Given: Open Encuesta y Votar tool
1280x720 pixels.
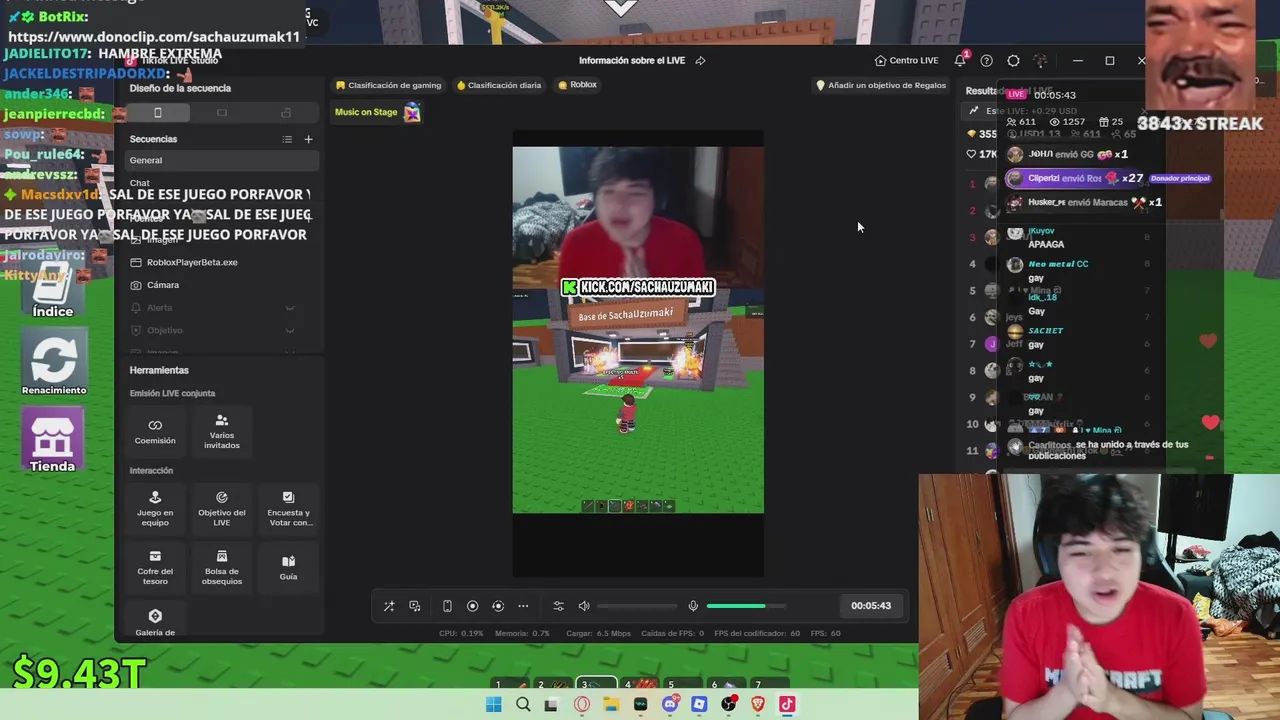Looking at the screenshot, I should [x=289, y=508].
